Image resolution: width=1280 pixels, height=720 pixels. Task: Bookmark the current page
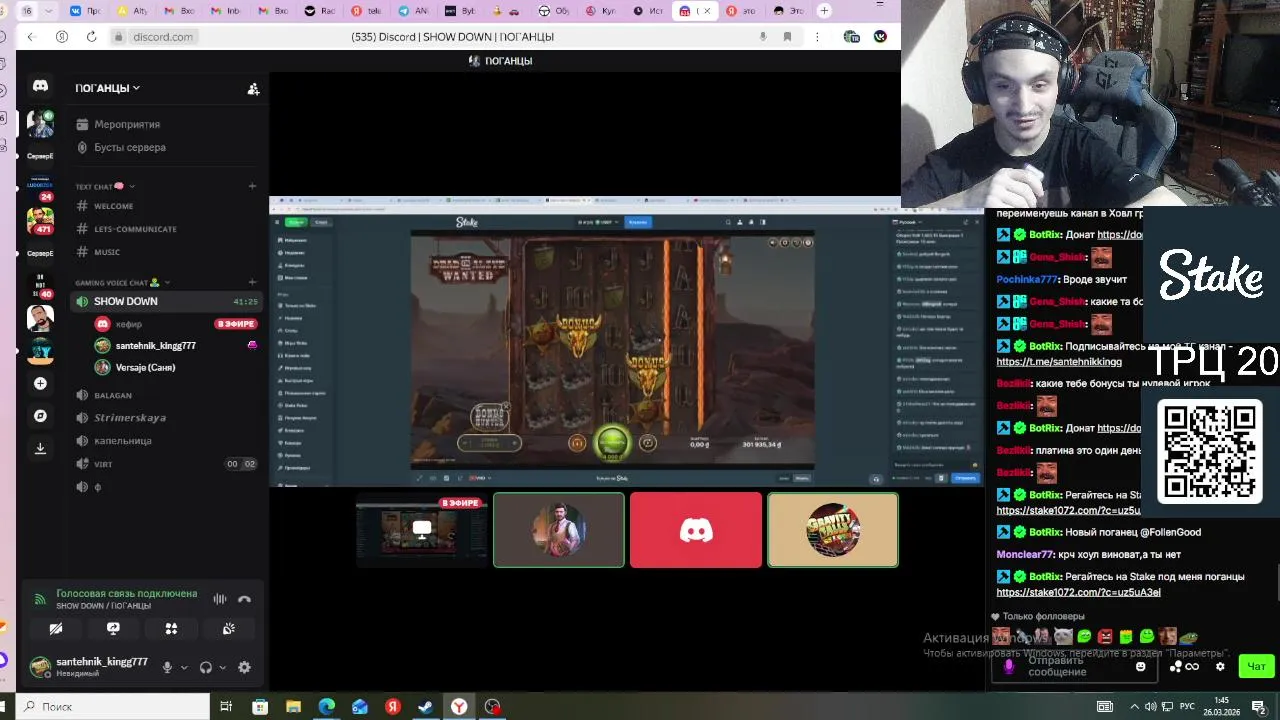pyautogui.click(x=787, y=37)
